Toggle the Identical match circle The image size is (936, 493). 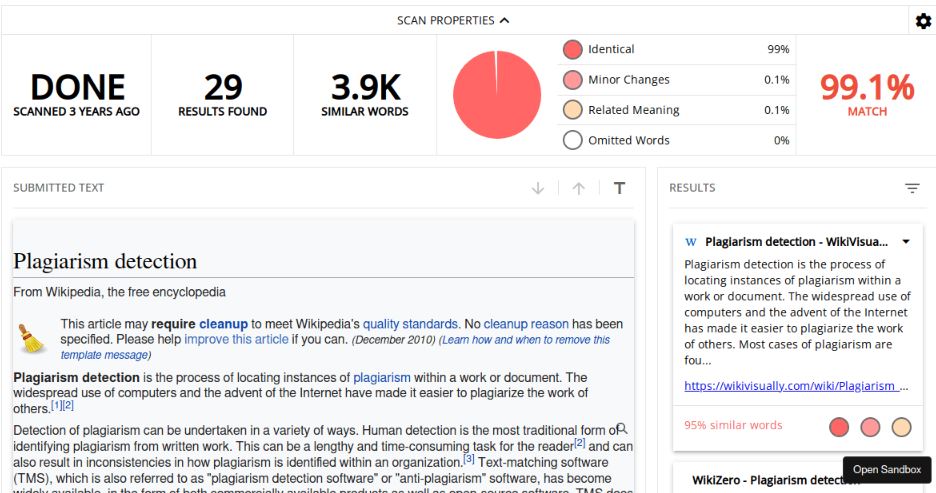tap(572, 50)
